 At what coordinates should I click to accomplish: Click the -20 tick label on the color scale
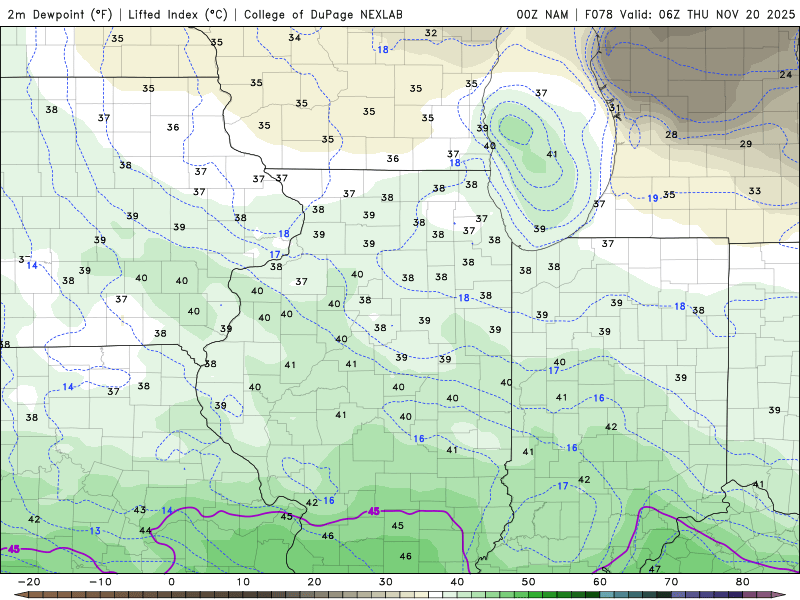pyautogui.click(x=29, y=582)
